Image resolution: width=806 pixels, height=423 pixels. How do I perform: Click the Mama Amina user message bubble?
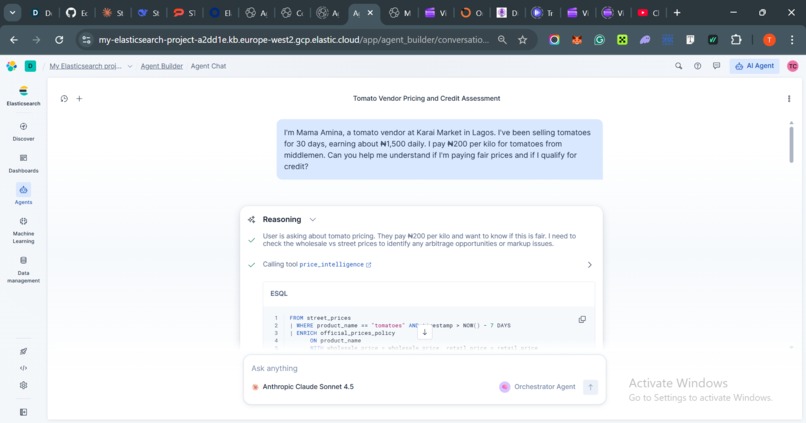coord(439,150)
